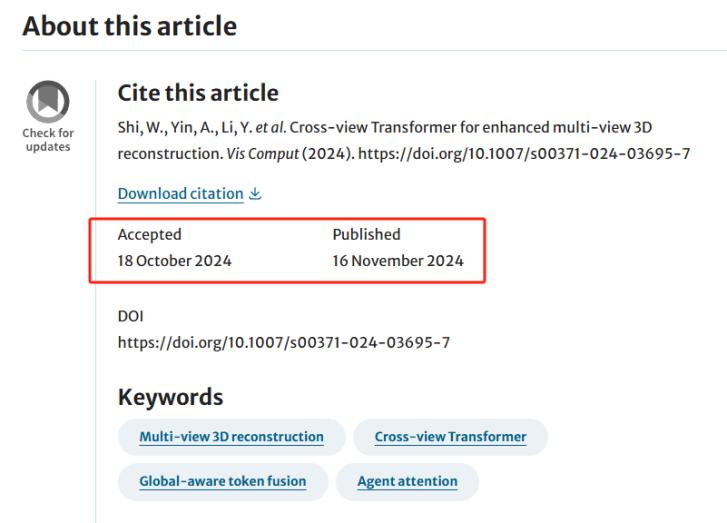727x523 pixels.
Task: Click the About this article heading
Action: (x=130, y=26)
